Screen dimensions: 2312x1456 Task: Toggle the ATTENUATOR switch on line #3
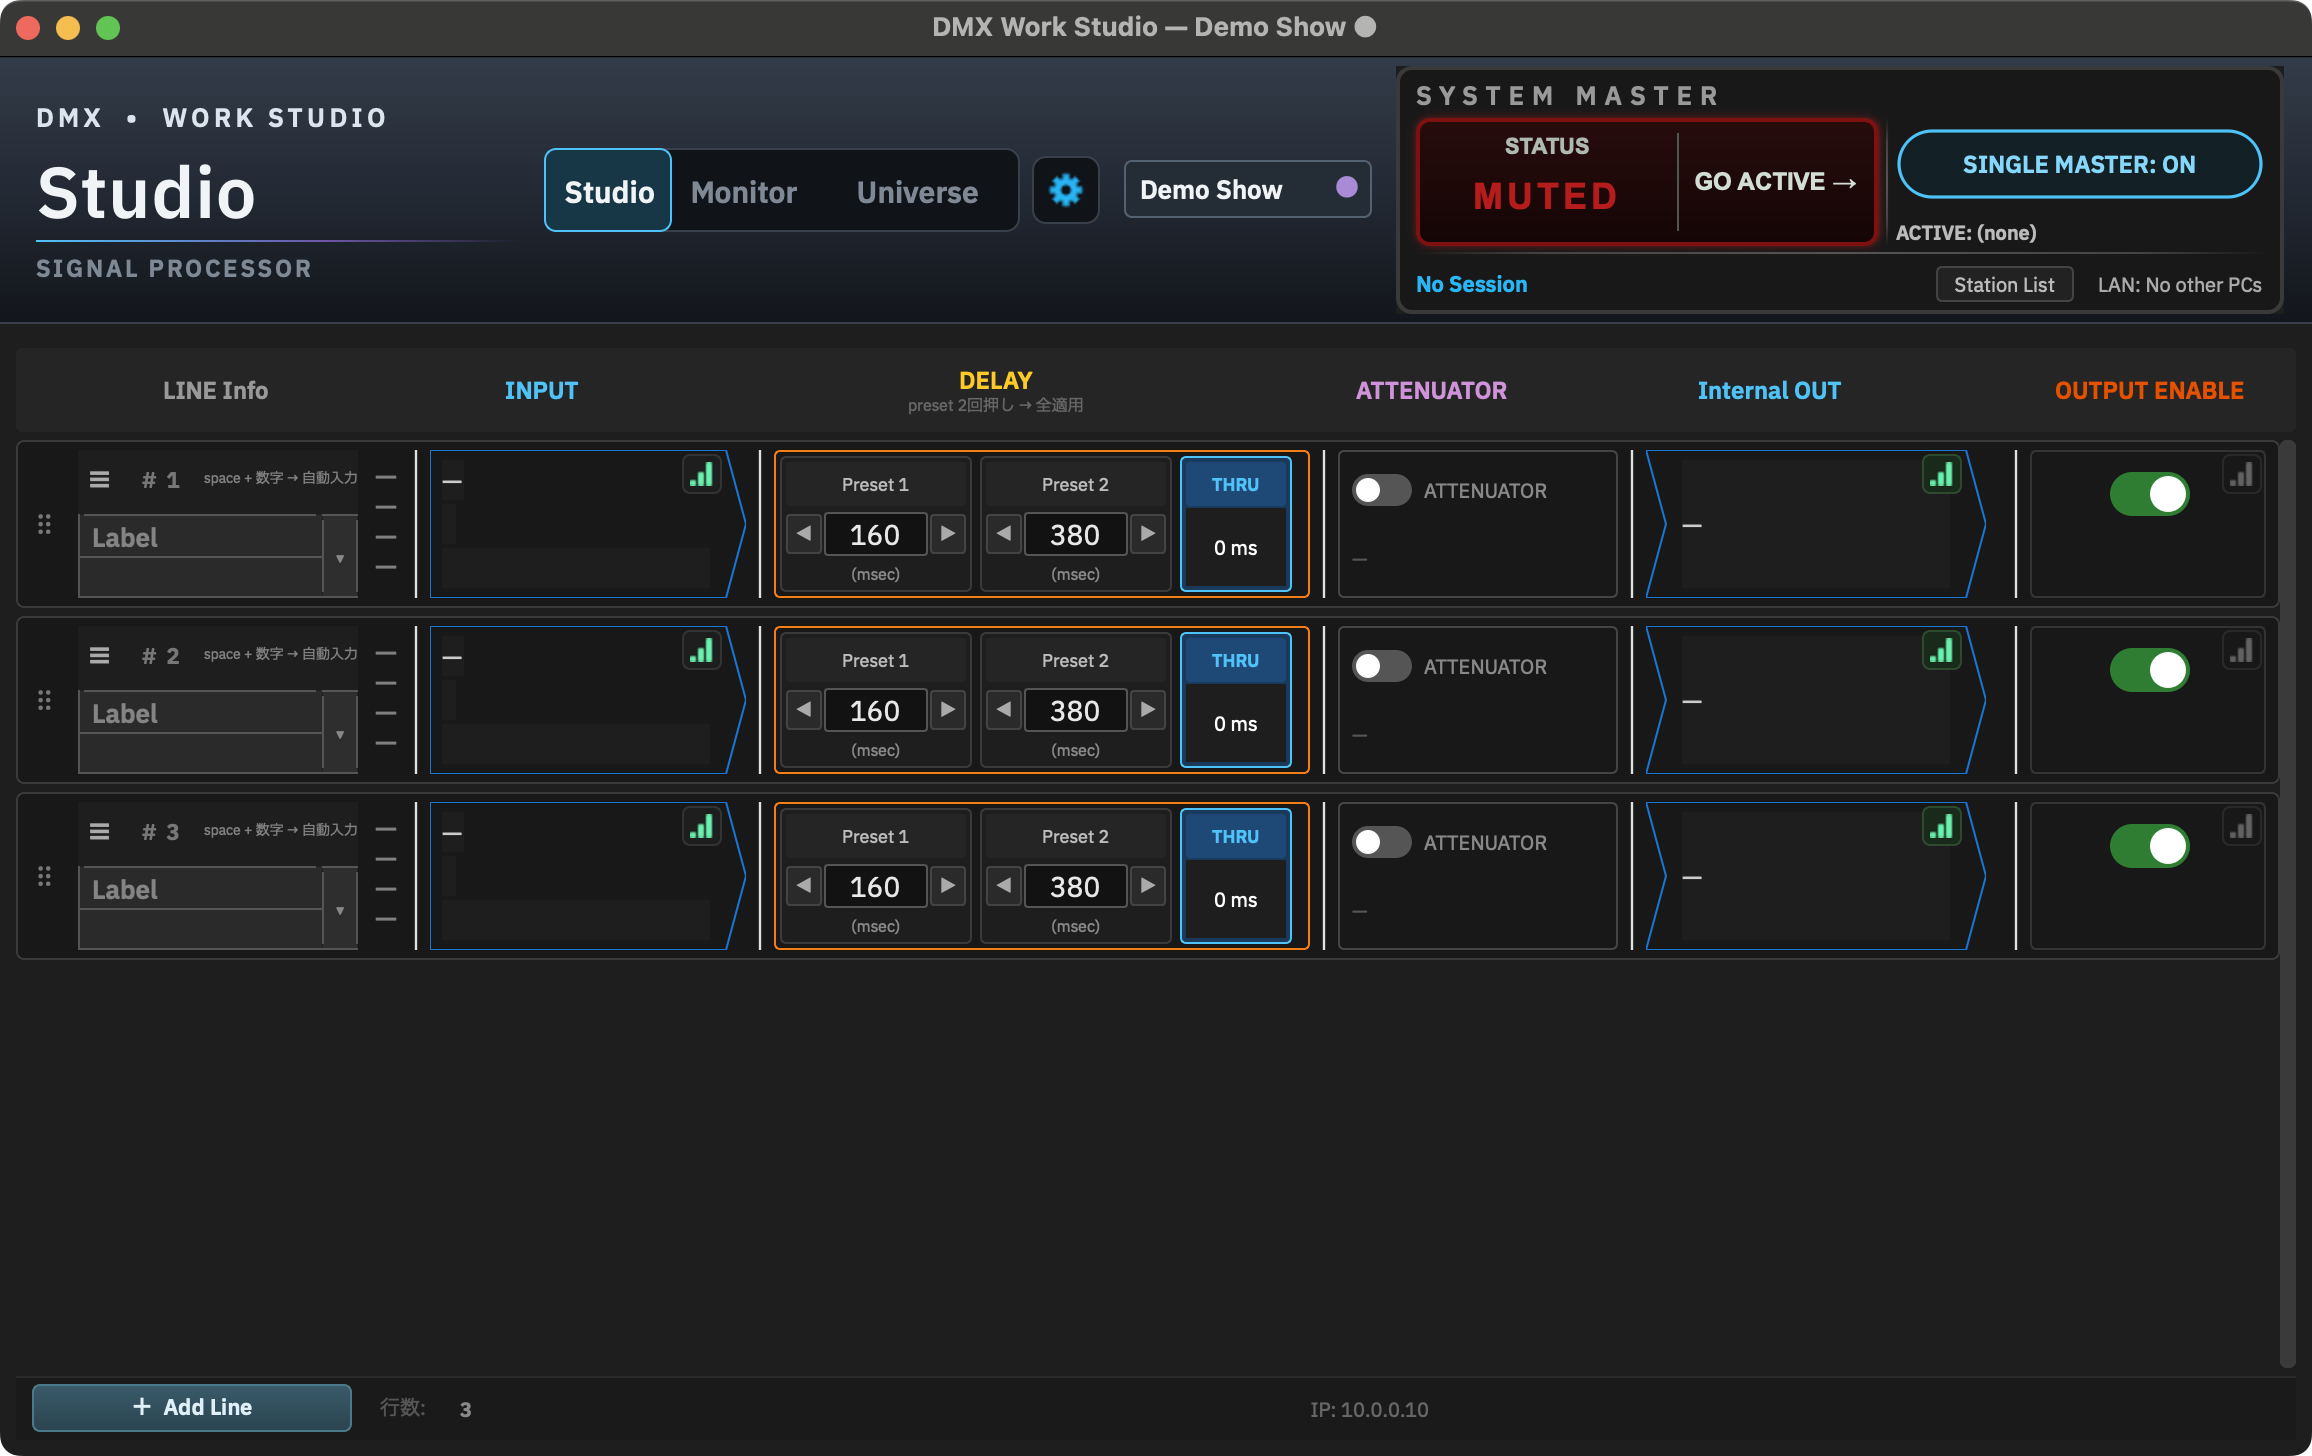[x=1381, y=842]
